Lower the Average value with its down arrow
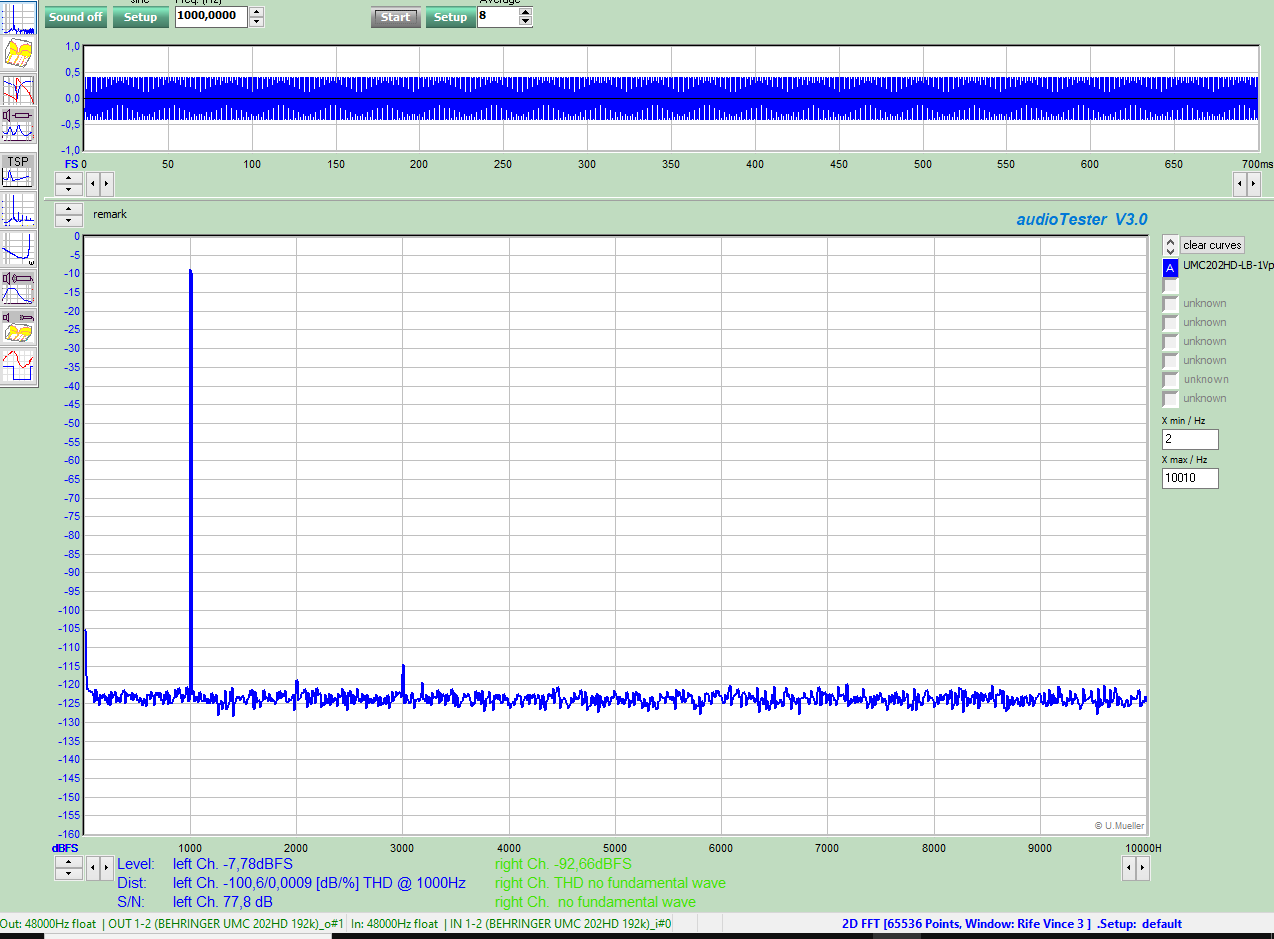1274x939 pixels. (524, 21)
